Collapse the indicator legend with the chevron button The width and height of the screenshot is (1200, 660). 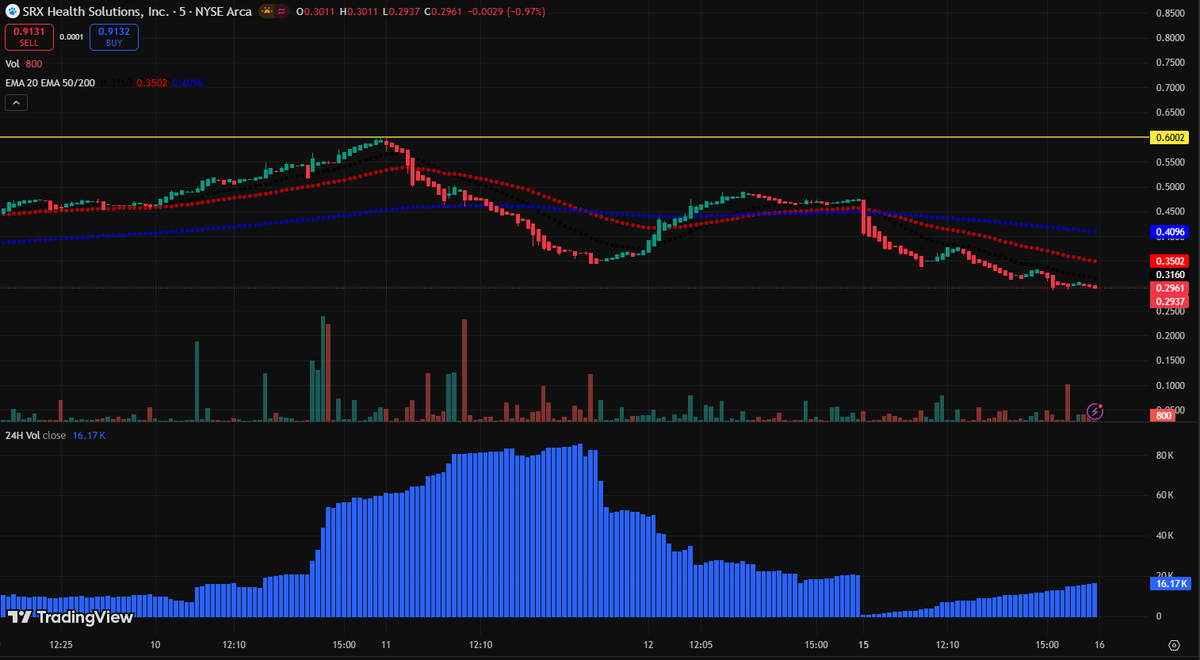[x=16, y=102]
